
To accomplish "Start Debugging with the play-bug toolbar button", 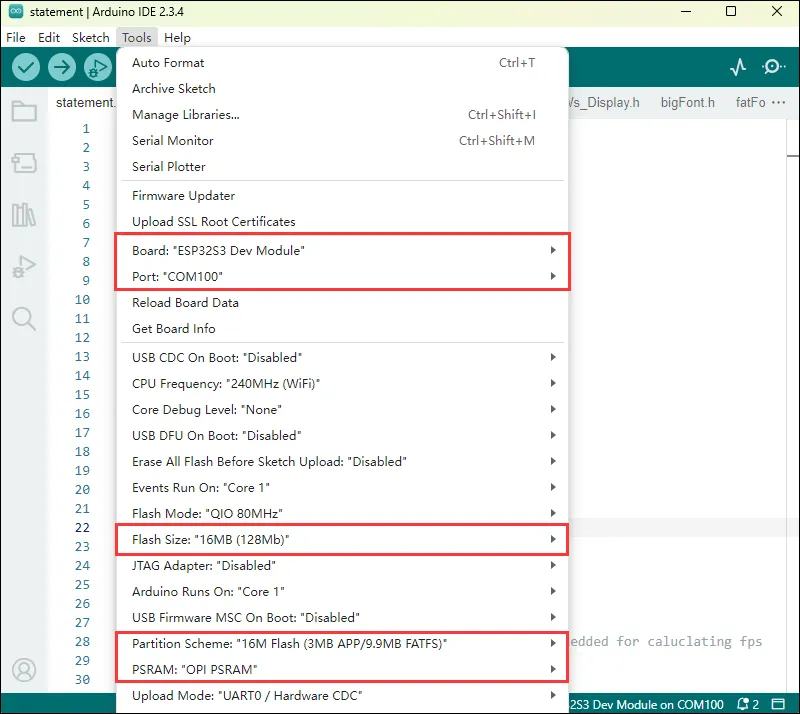I will (x=98, y=67).
